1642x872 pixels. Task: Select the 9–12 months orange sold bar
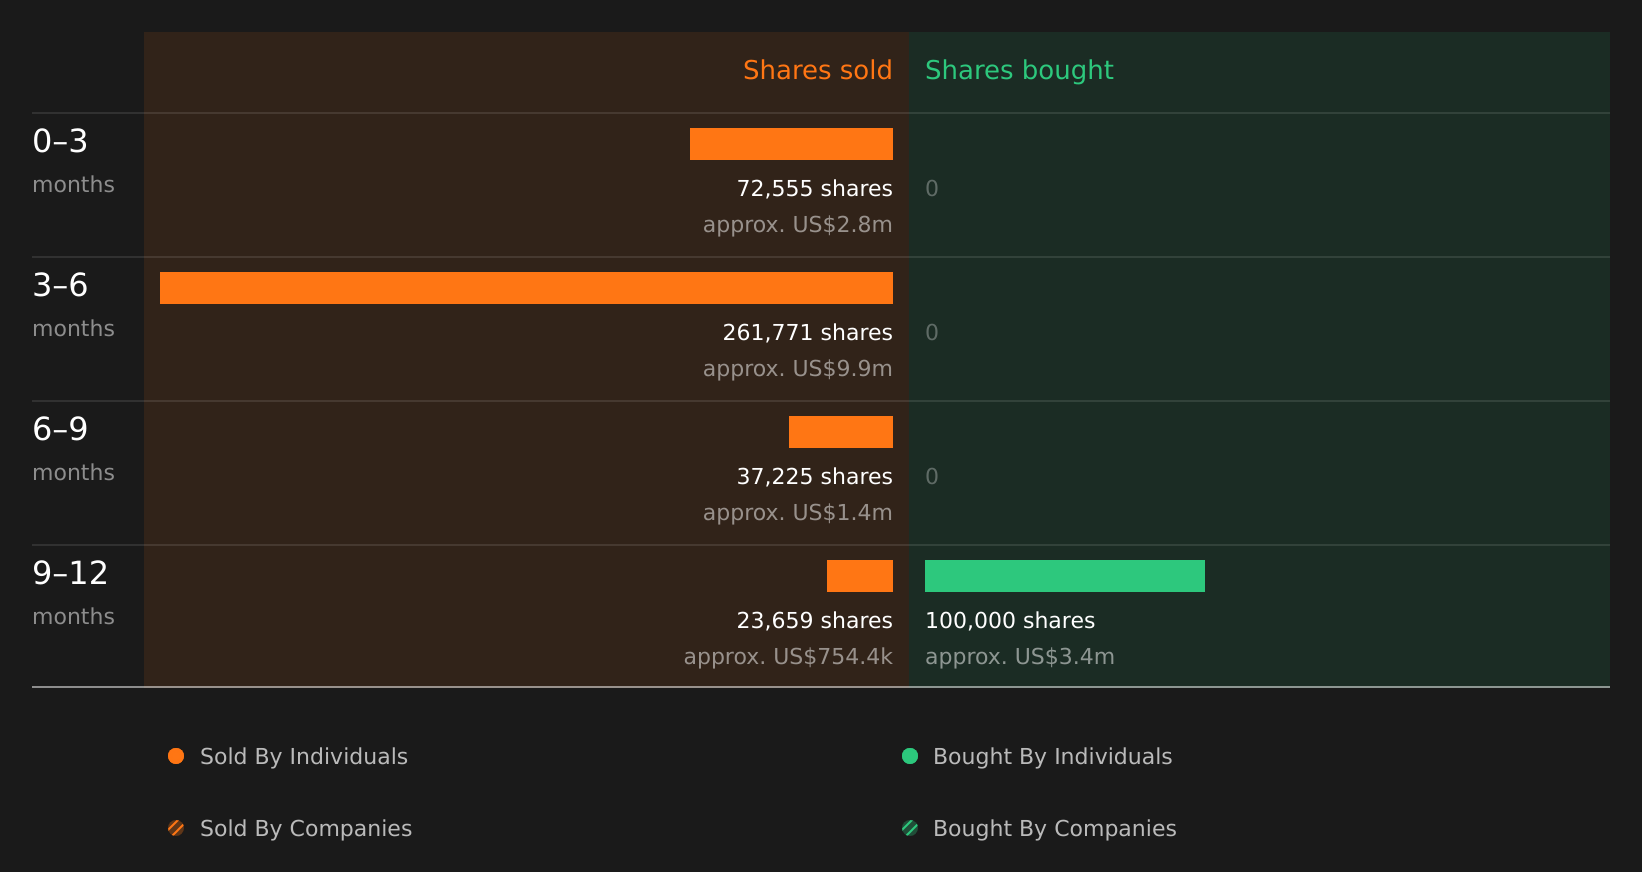[860, 576]
